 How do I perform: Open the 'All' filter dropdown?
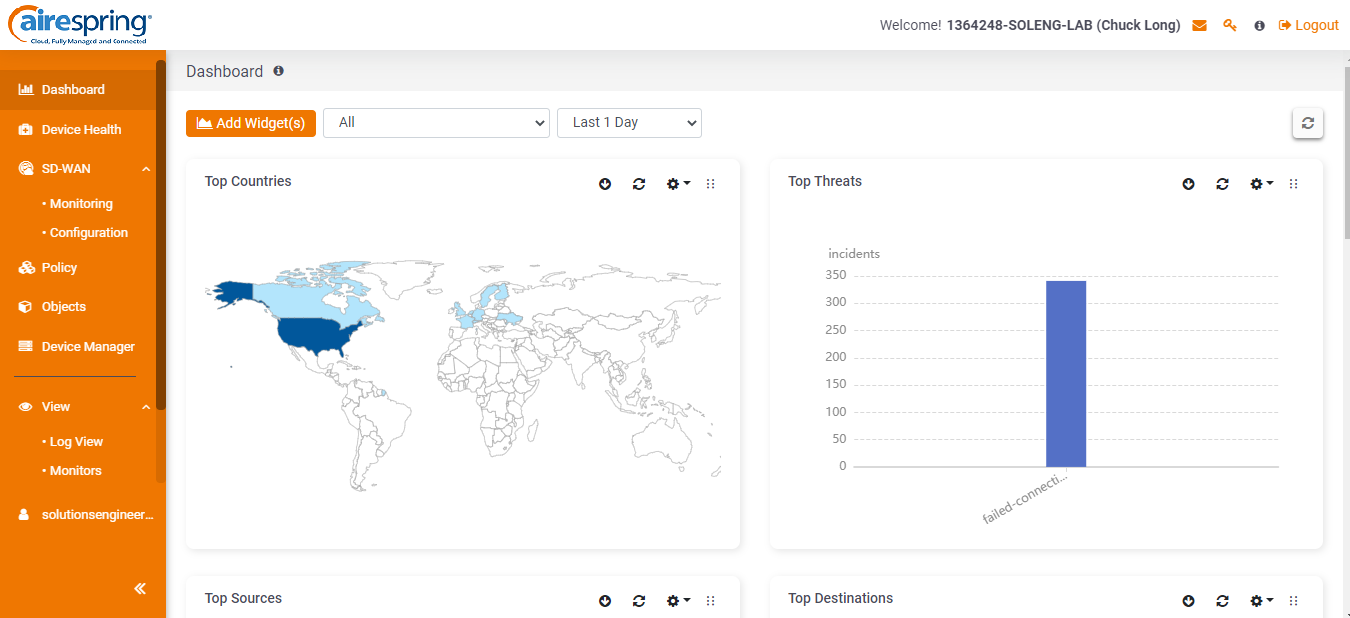(436, 123)
